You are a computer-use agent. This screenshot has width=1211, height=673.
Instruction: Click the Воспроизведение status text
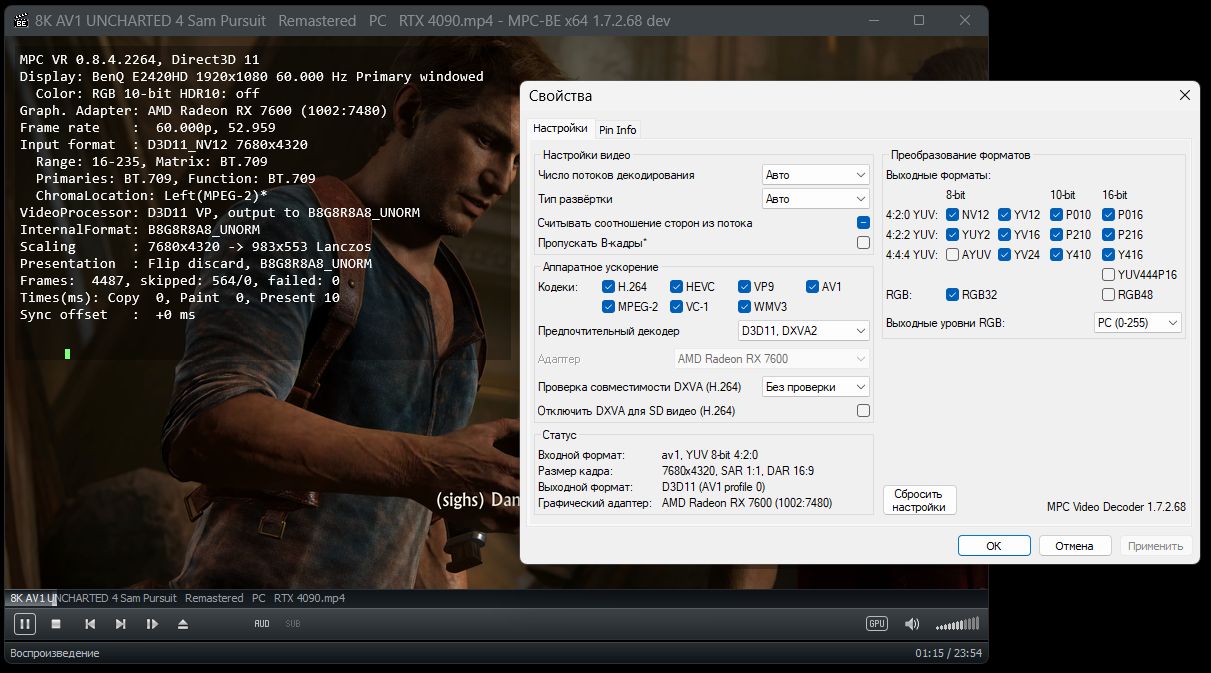click(x=54, y=653)
